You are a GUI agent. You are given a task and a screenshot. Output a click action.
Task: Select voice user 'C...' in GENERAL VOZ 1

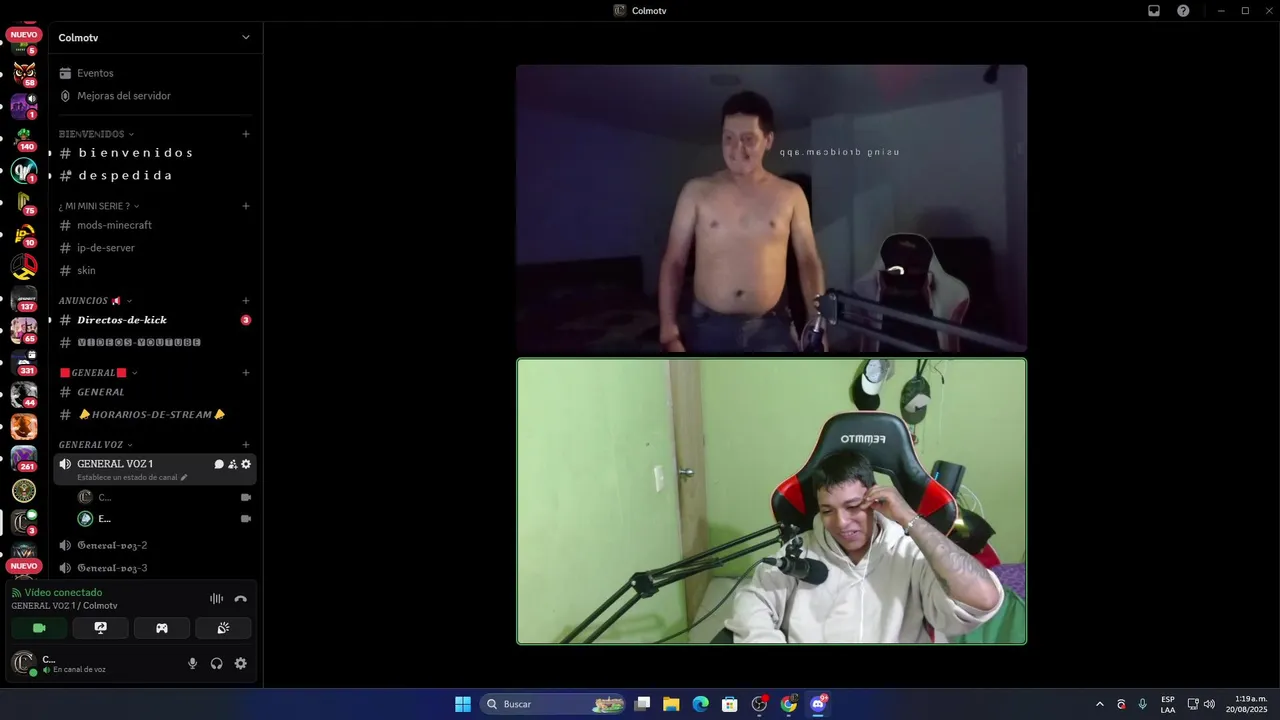[155, 497]
